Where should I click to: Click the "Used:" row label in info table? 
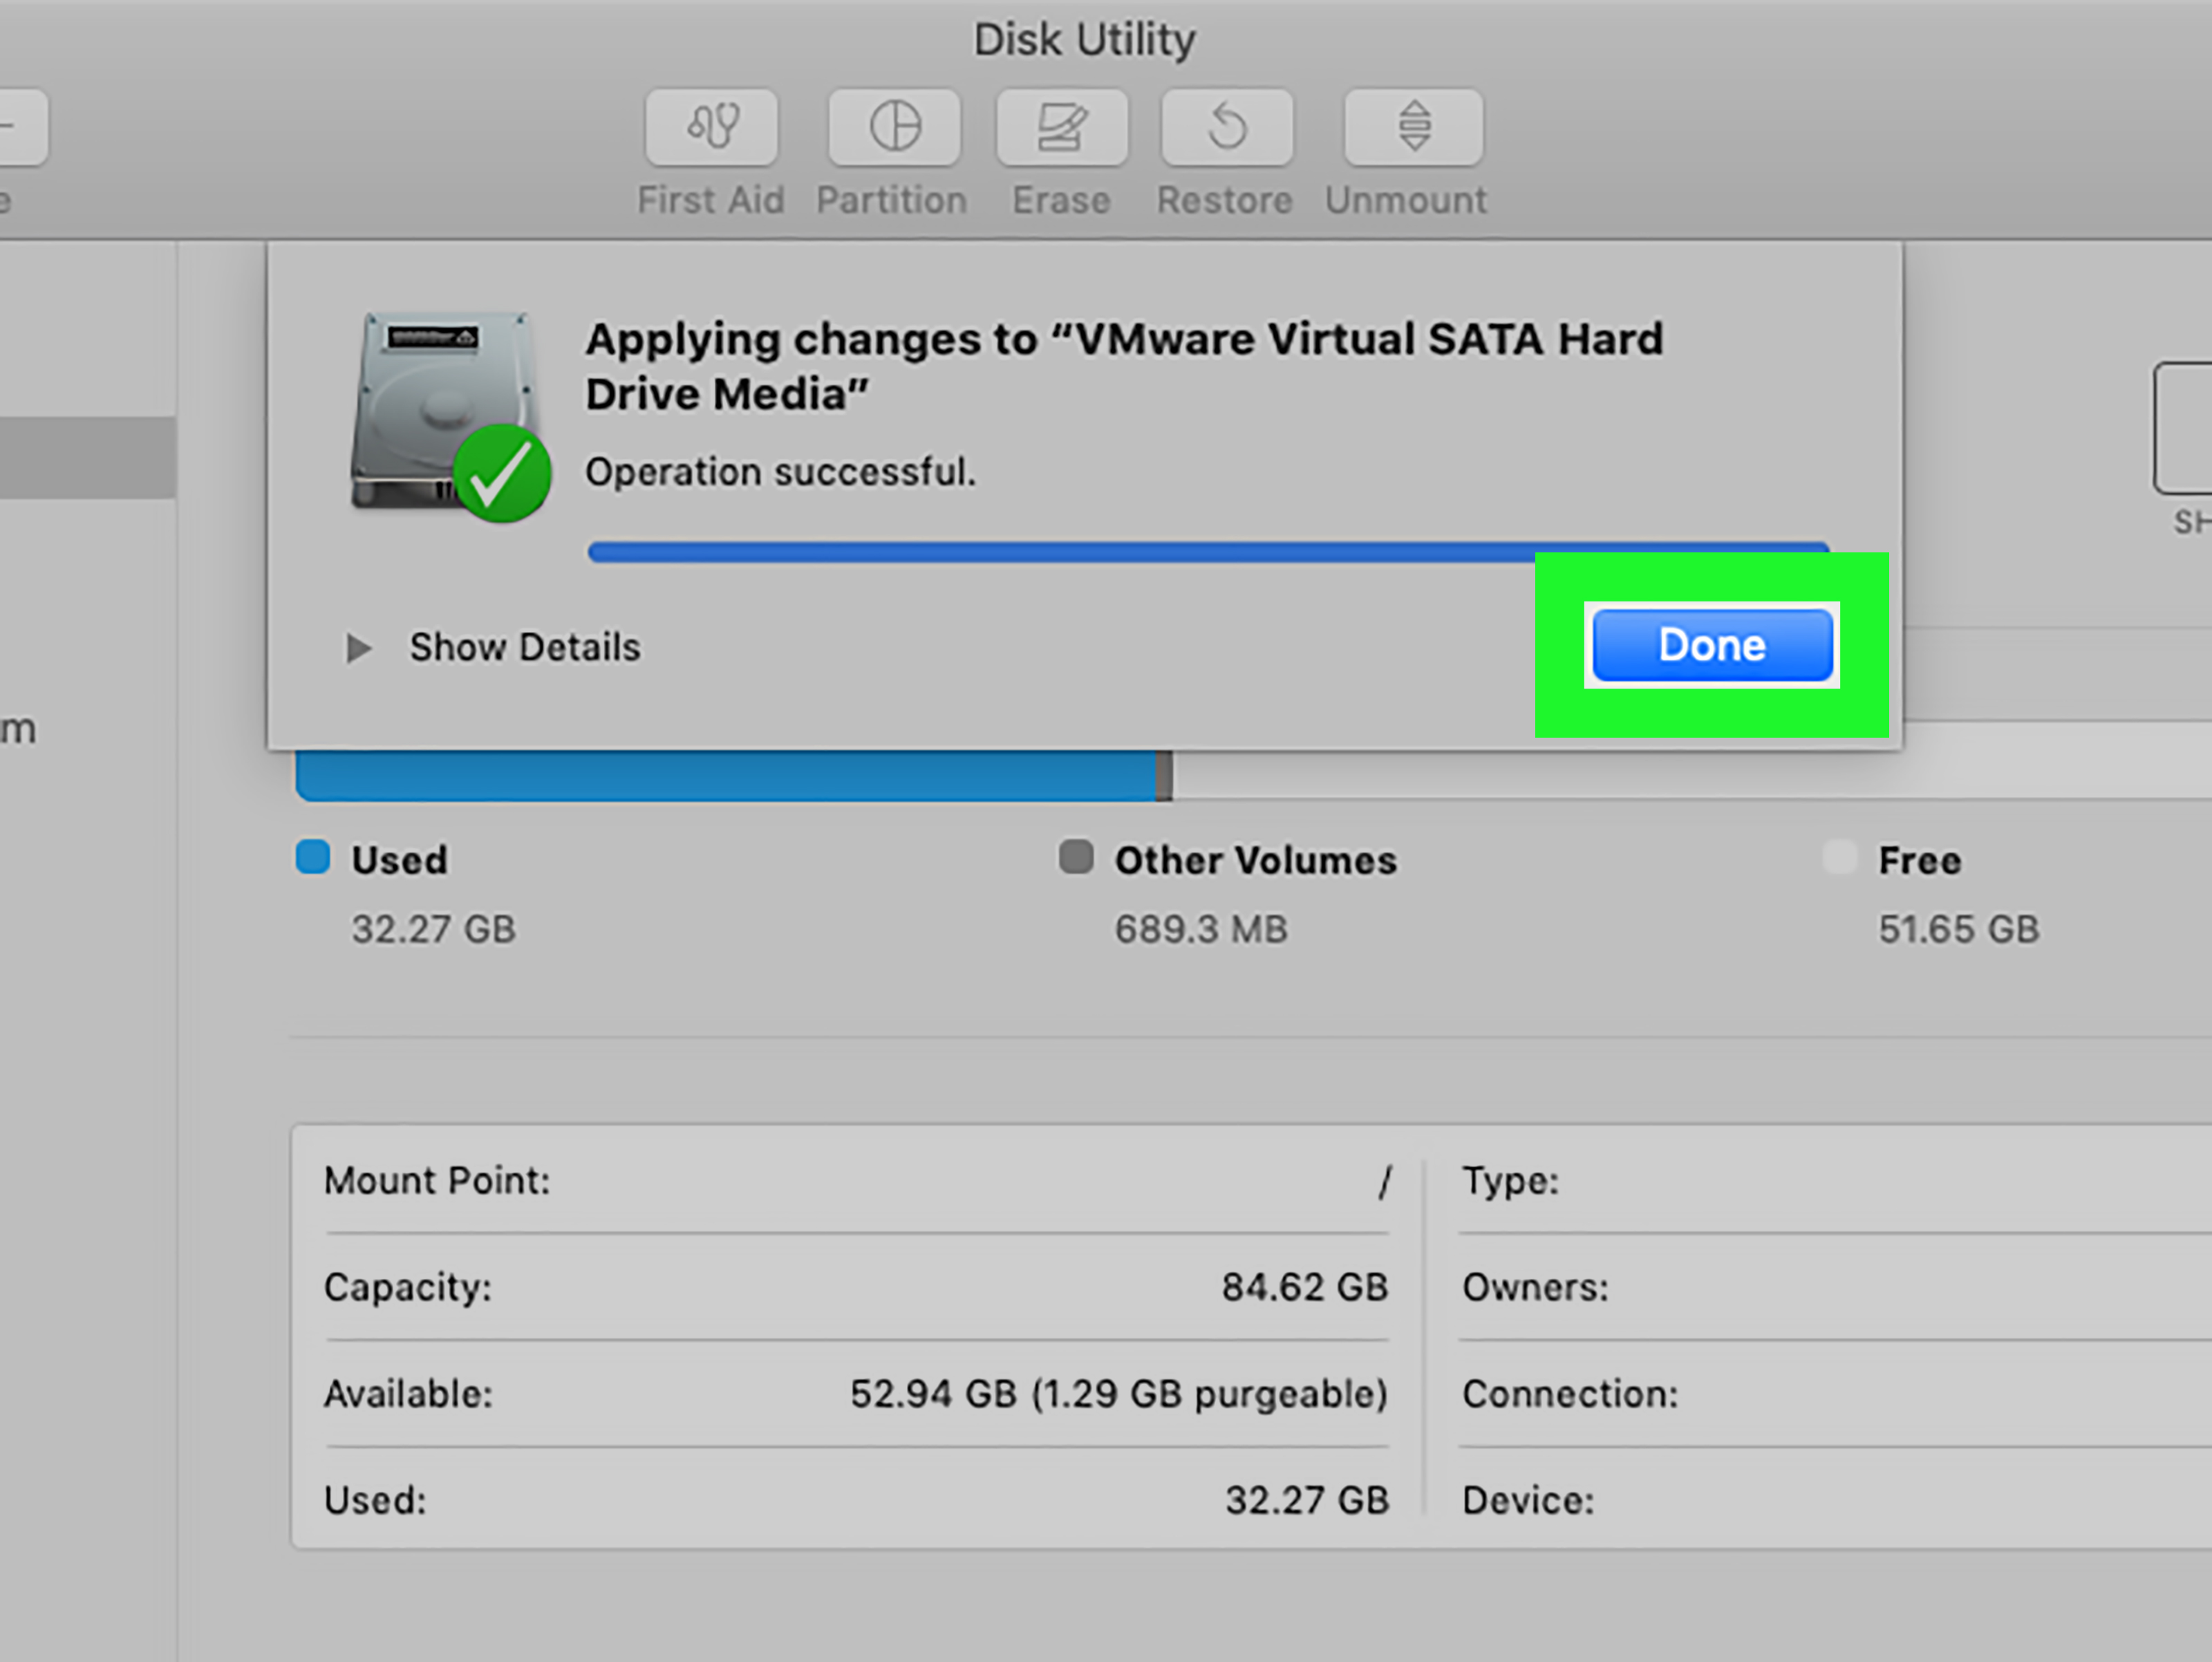pos(375,1501)
